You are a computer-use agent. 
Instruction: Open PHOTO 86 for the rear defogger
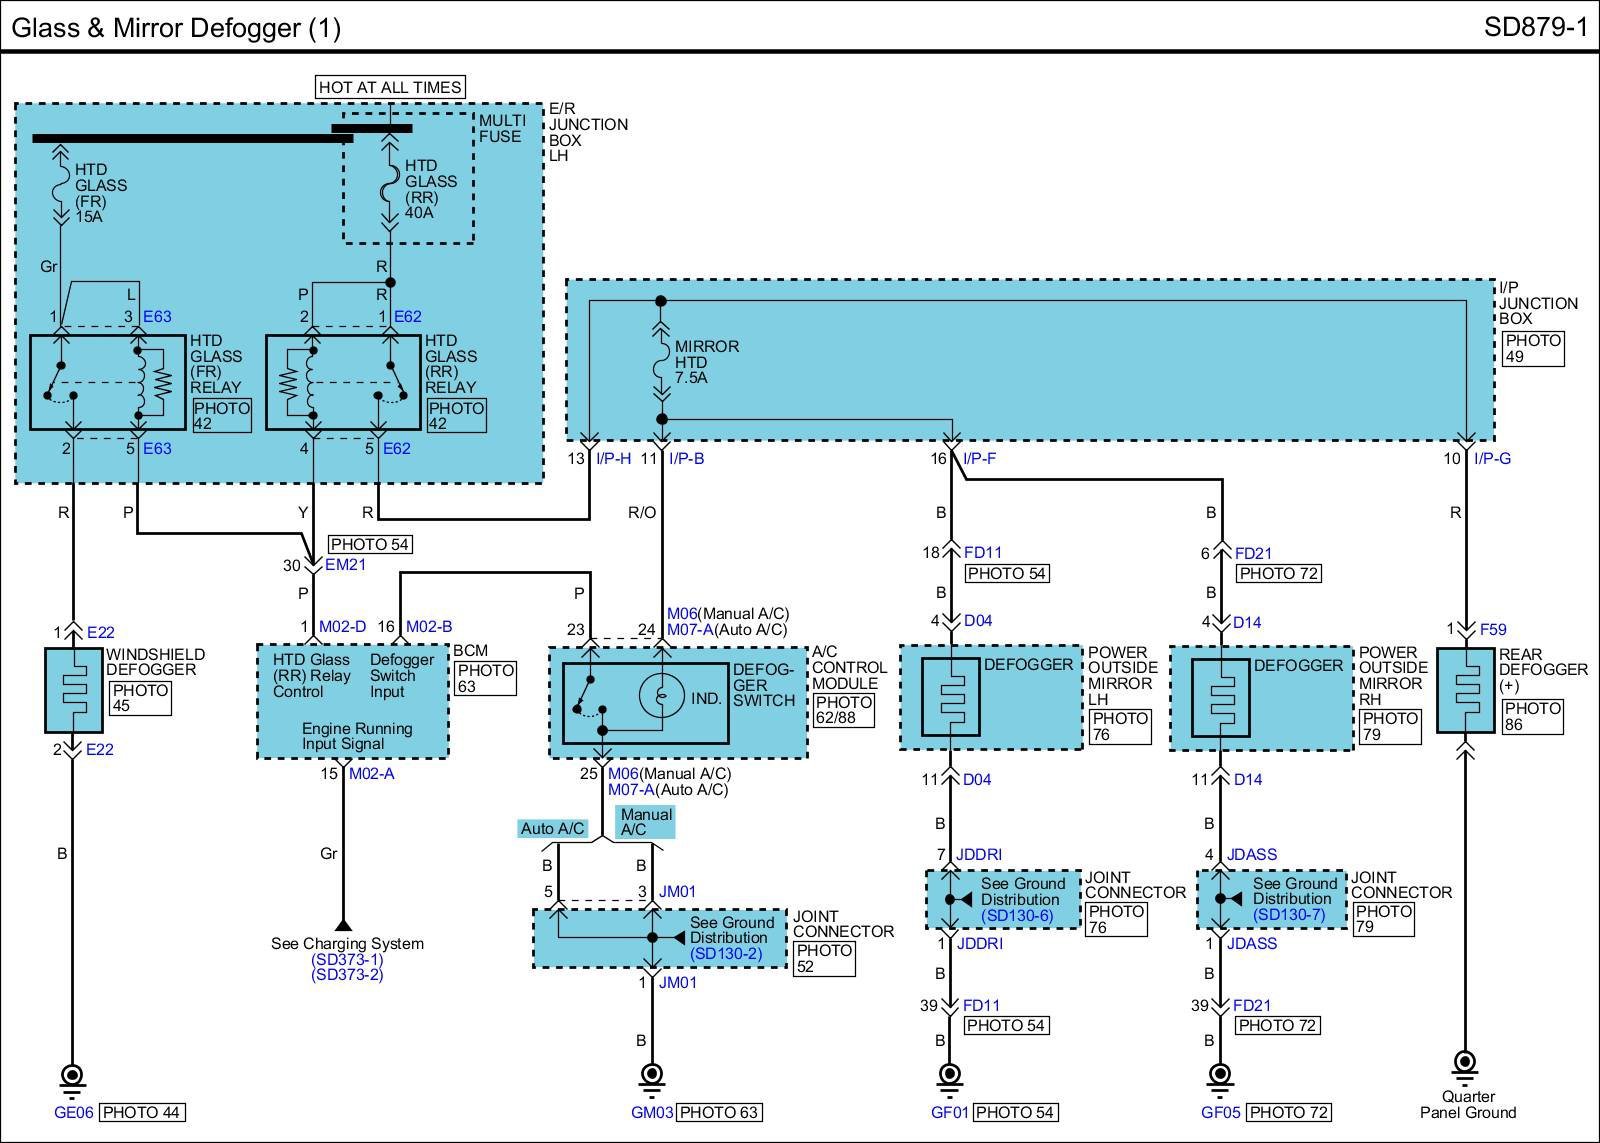coord(1532,716)
